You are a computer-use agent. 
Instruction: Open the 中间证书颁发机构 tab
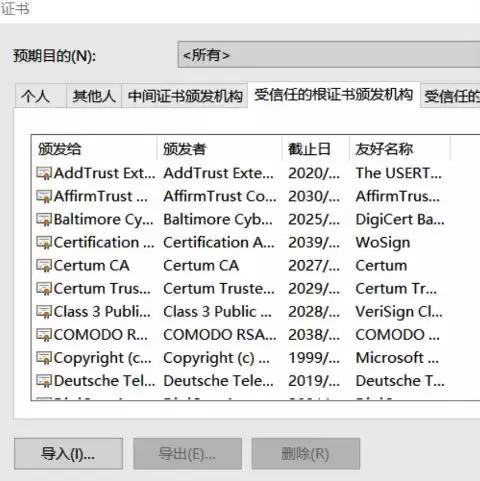tap(185, 96)
